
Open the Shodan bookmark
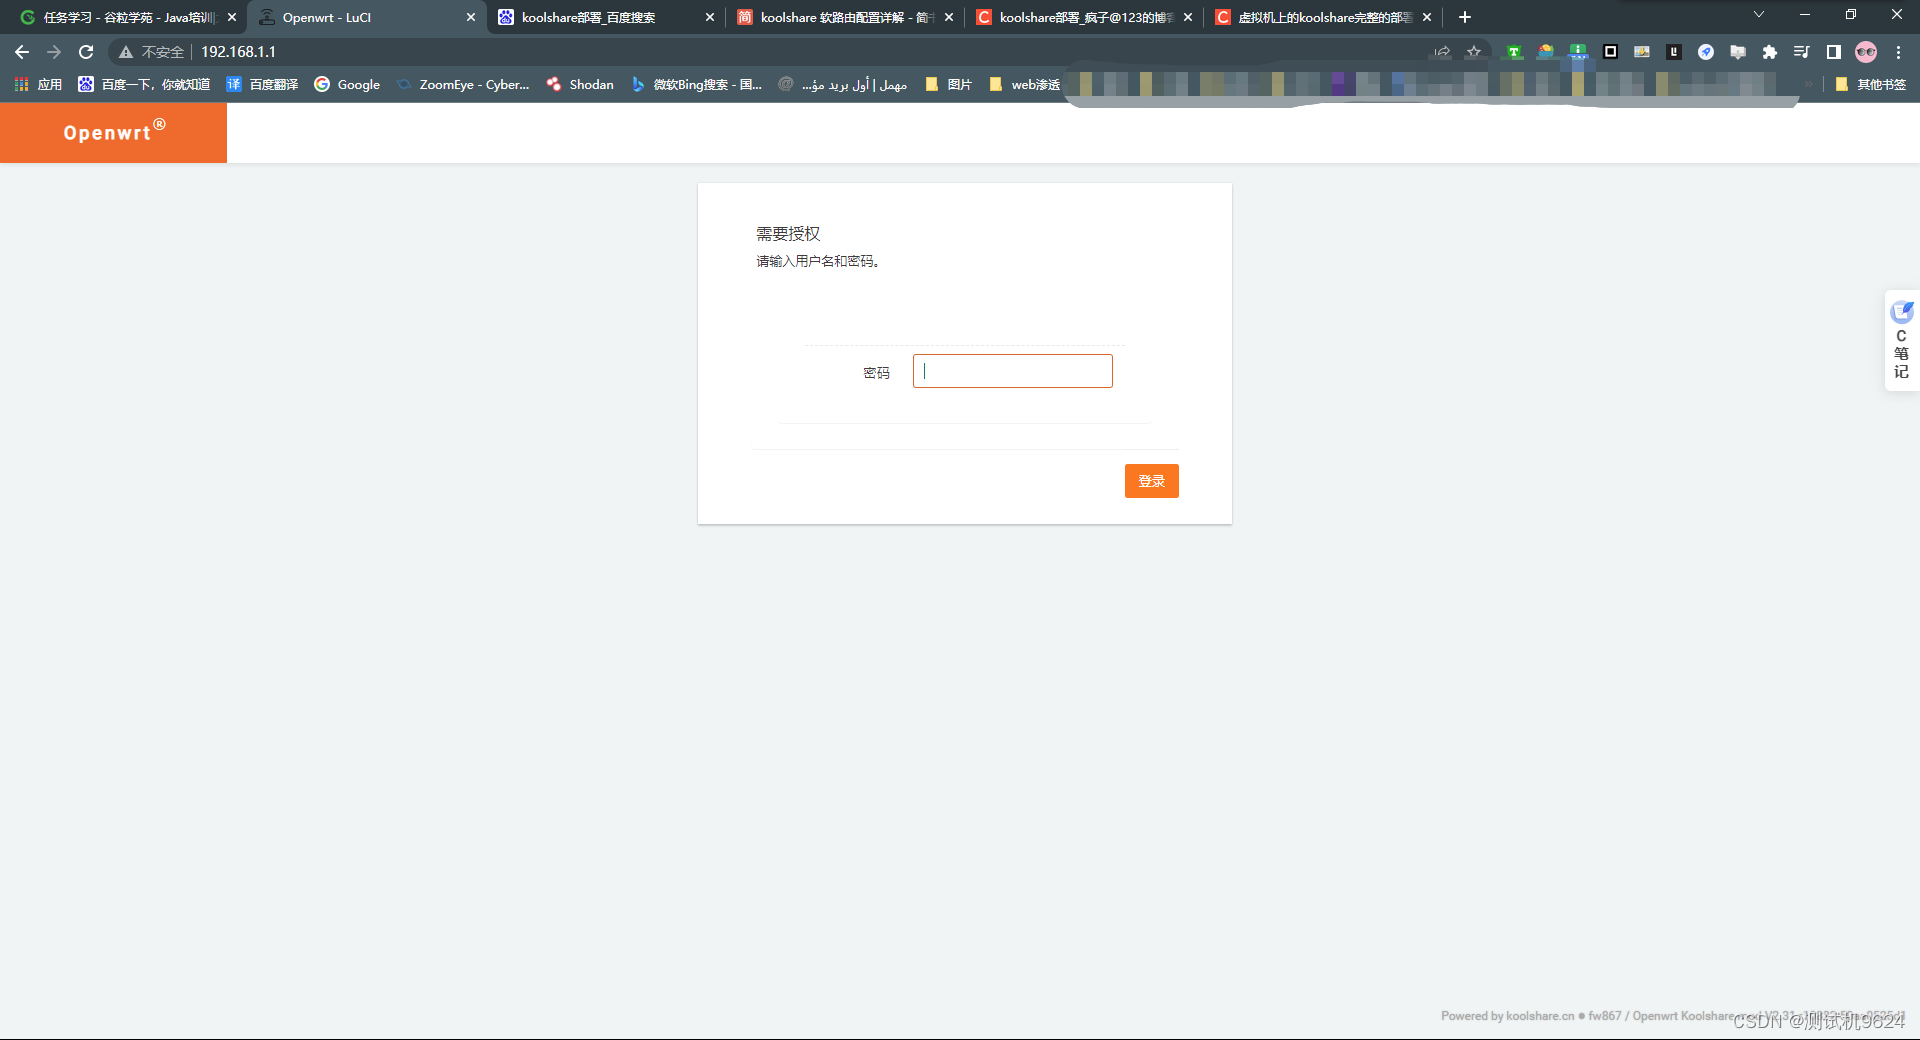580,85
